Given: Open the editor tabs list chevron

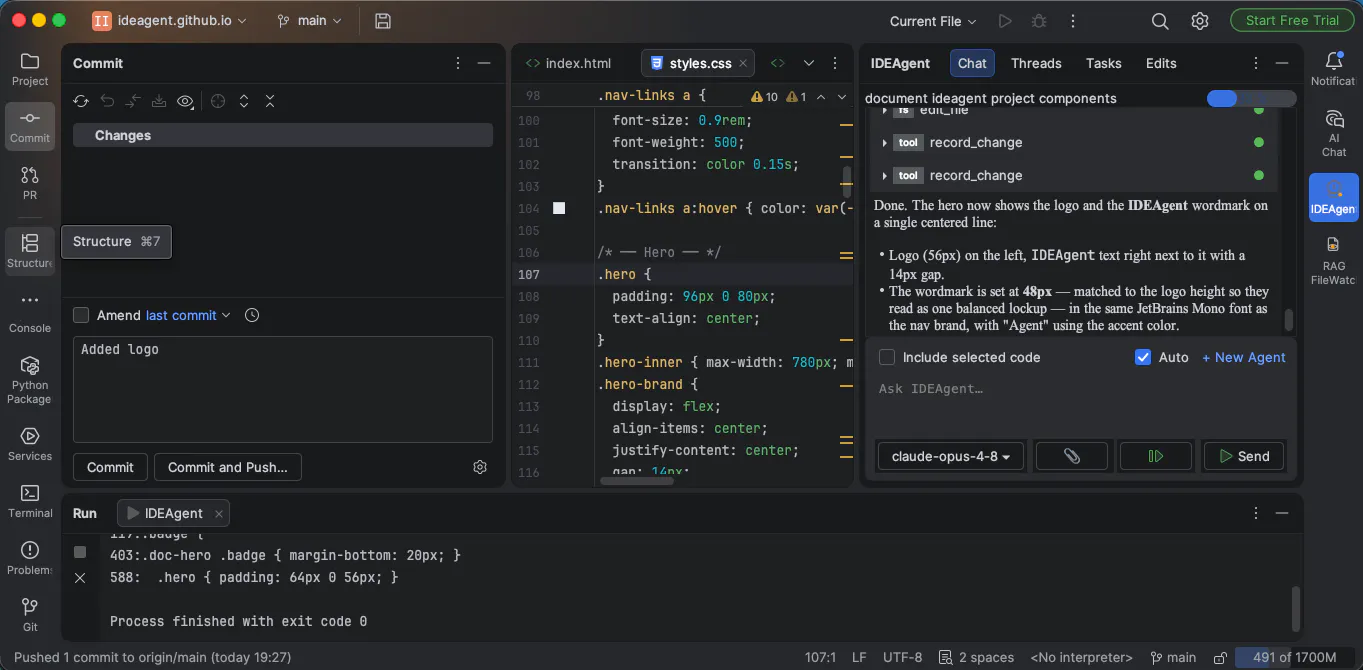Looking at the screenshot, I should pyautogui.click(x=809, y=63).
